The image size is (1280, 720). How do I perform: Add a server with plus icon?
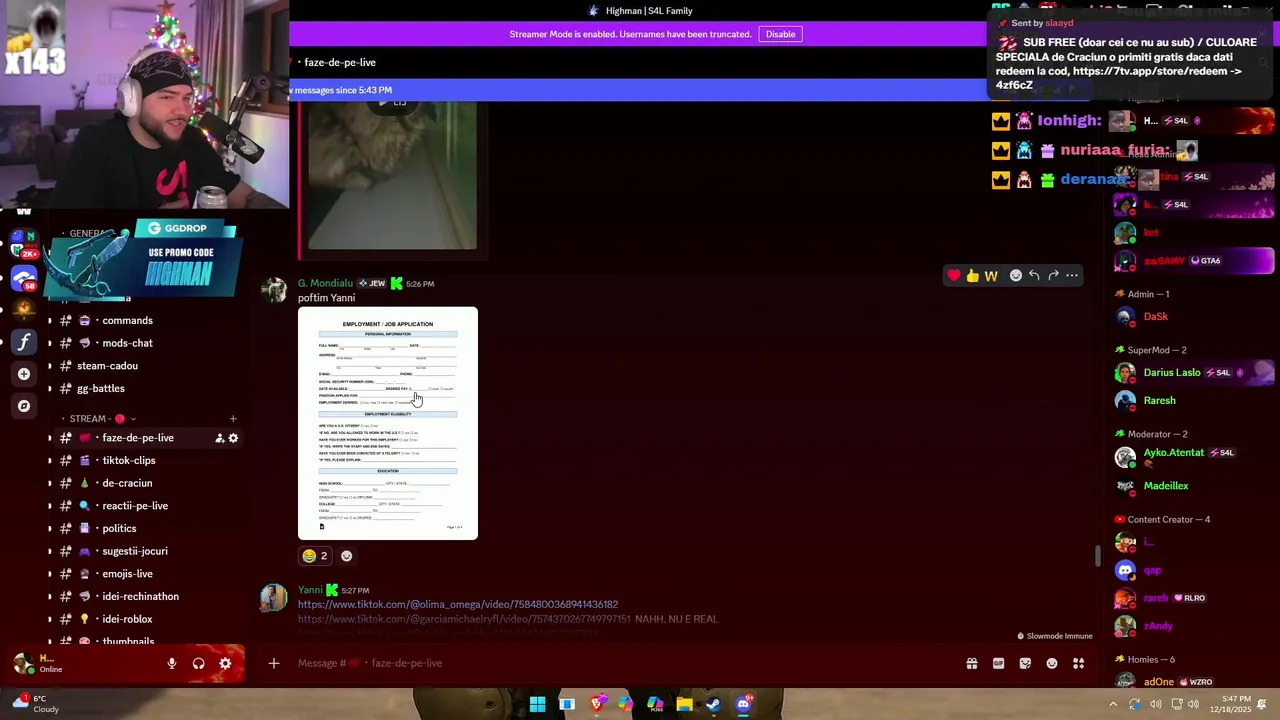point(24,374)
